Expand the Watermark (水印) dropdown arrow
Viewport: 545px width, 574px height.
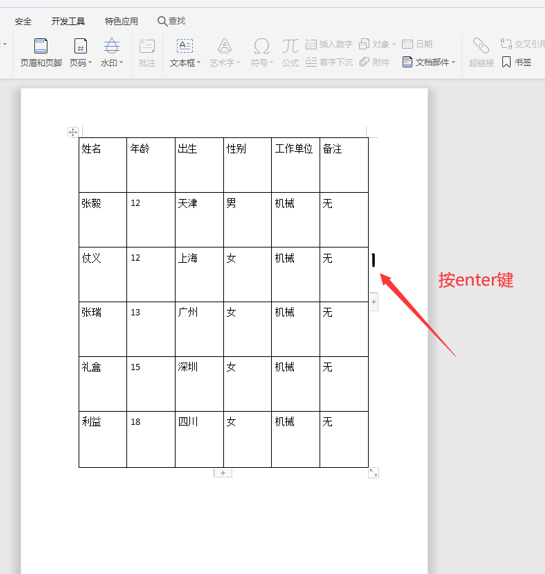[121, 63]
